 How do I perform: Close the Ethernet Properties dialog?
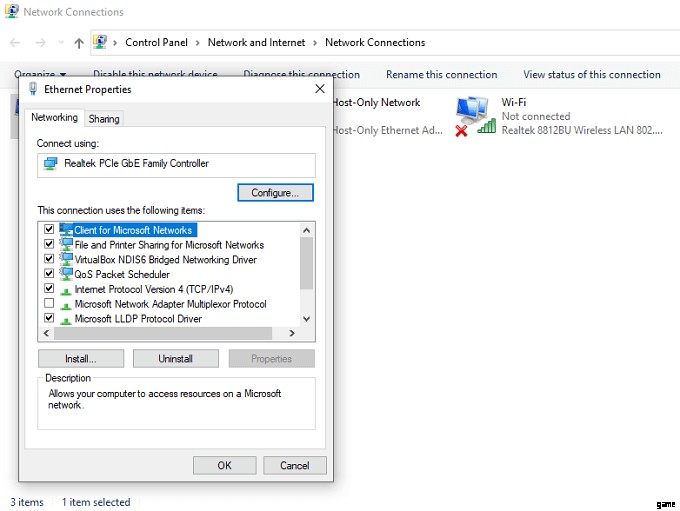[x=320, y=89]
